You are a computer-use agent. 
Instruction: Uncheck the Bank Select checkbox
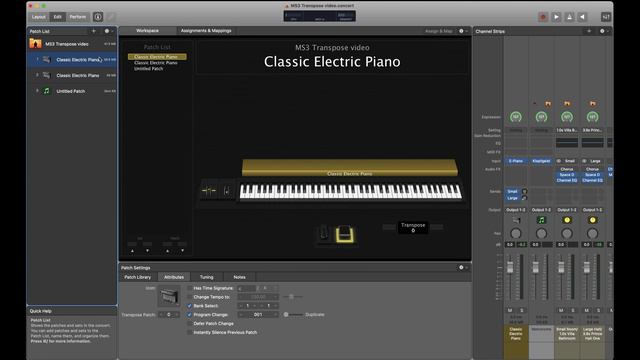[x=189, y=306]
